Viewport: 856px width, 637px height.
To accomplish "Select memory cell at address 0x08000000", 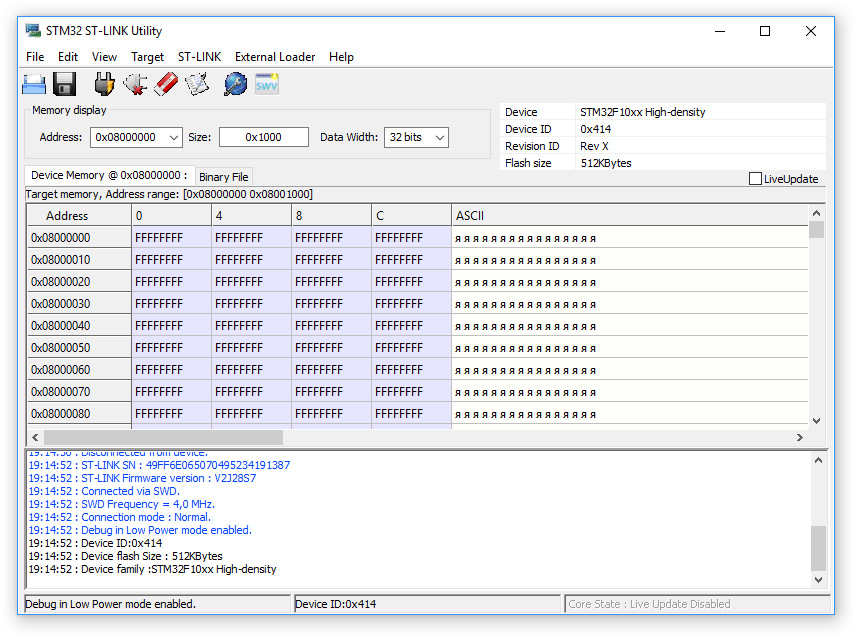I will 171,238.
